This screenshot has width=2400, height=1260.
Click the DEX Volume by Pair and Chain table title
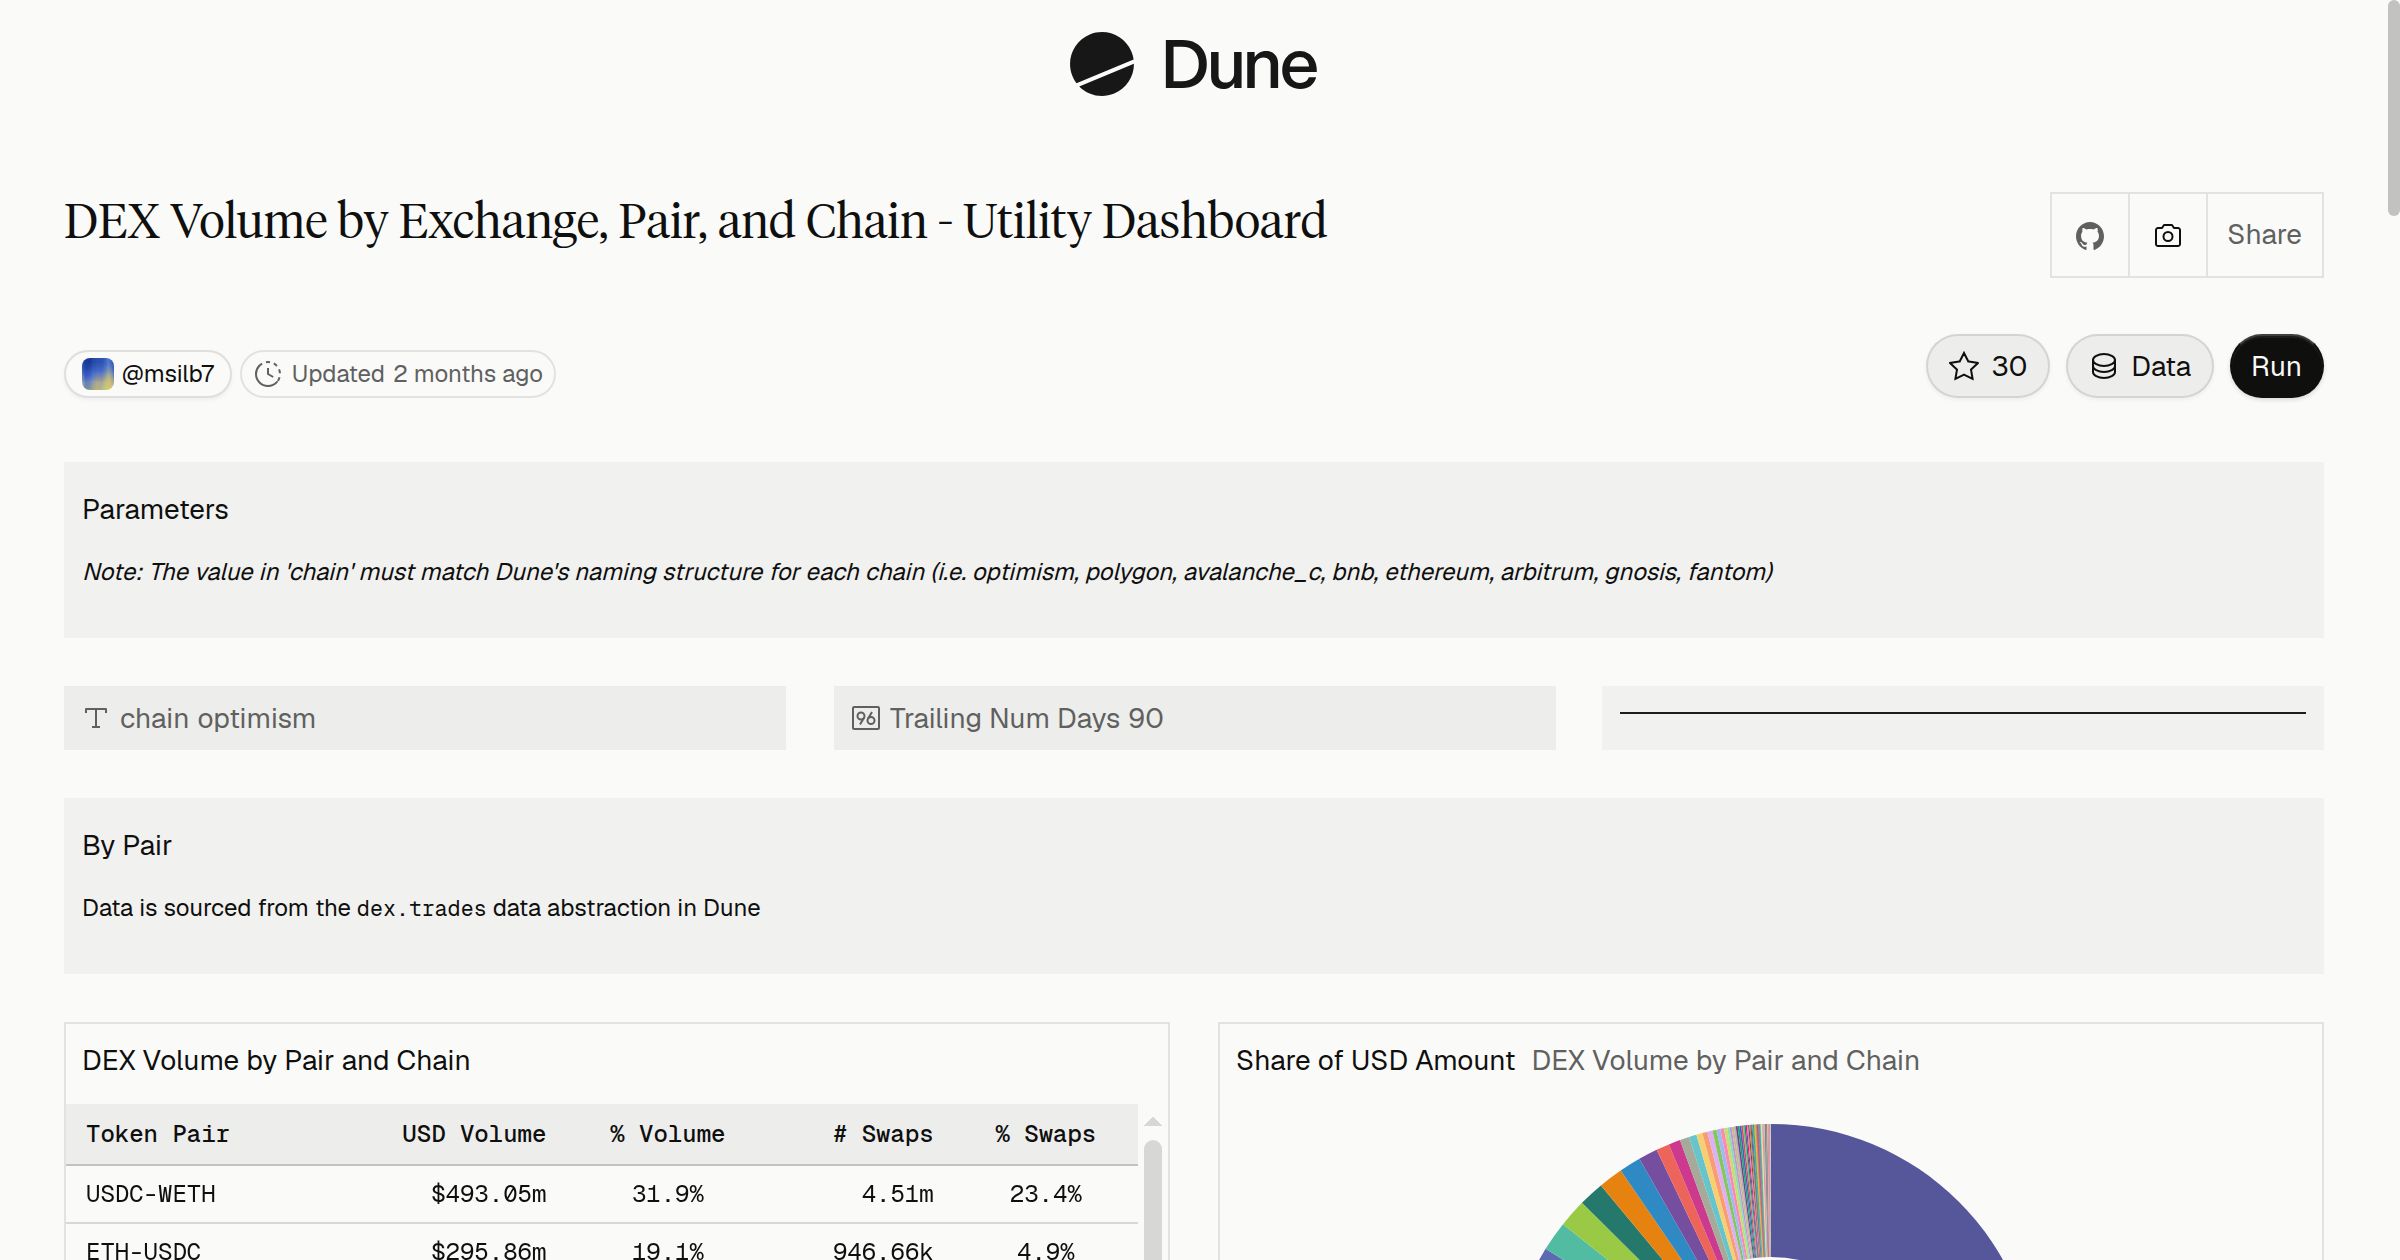pos(276,1060)
